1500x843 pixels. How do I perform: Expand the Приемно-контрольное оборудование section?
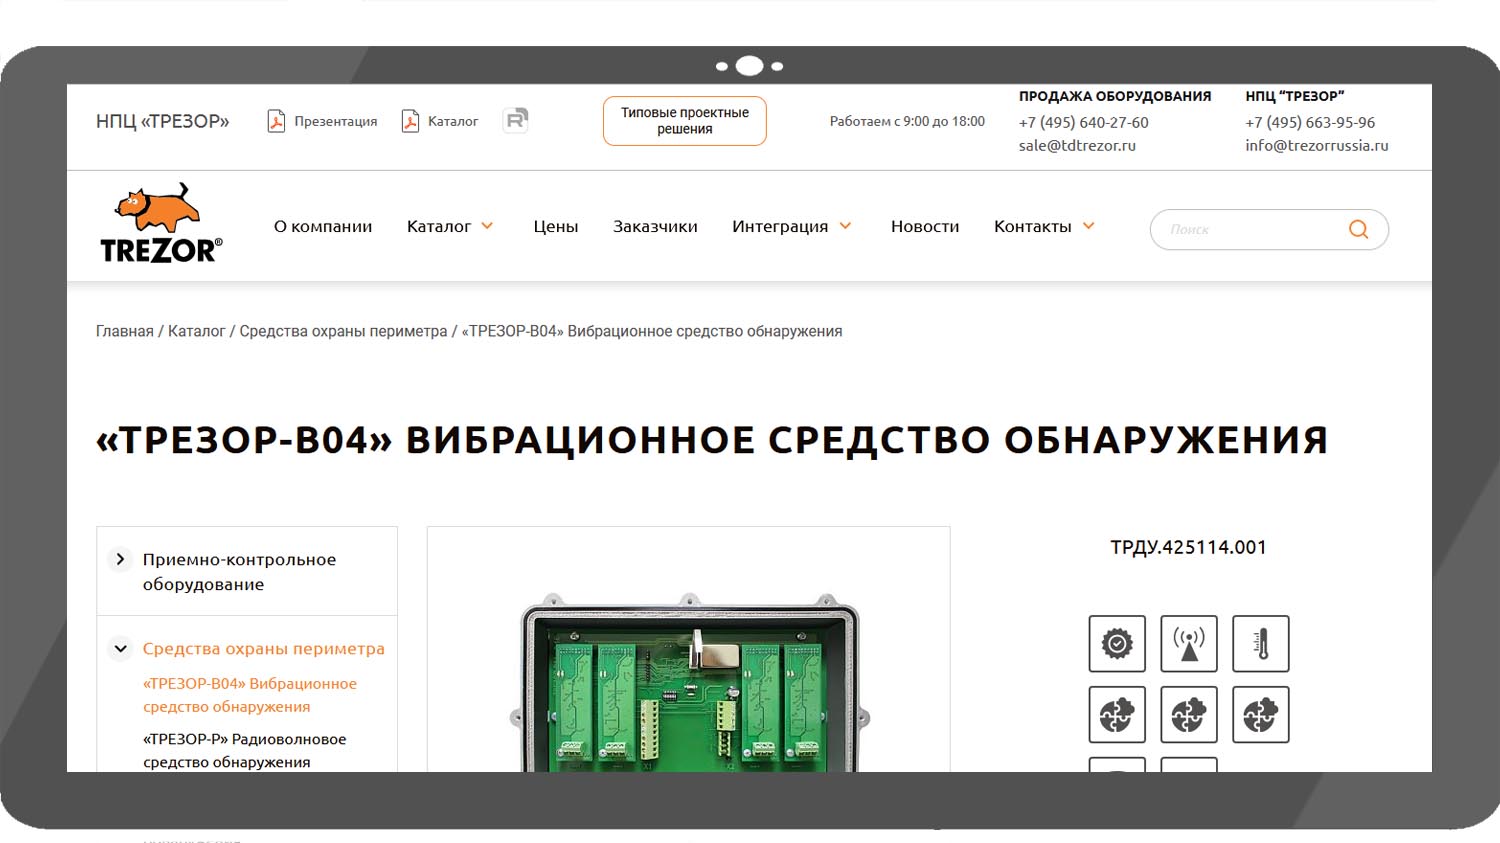tap(120, 559)
